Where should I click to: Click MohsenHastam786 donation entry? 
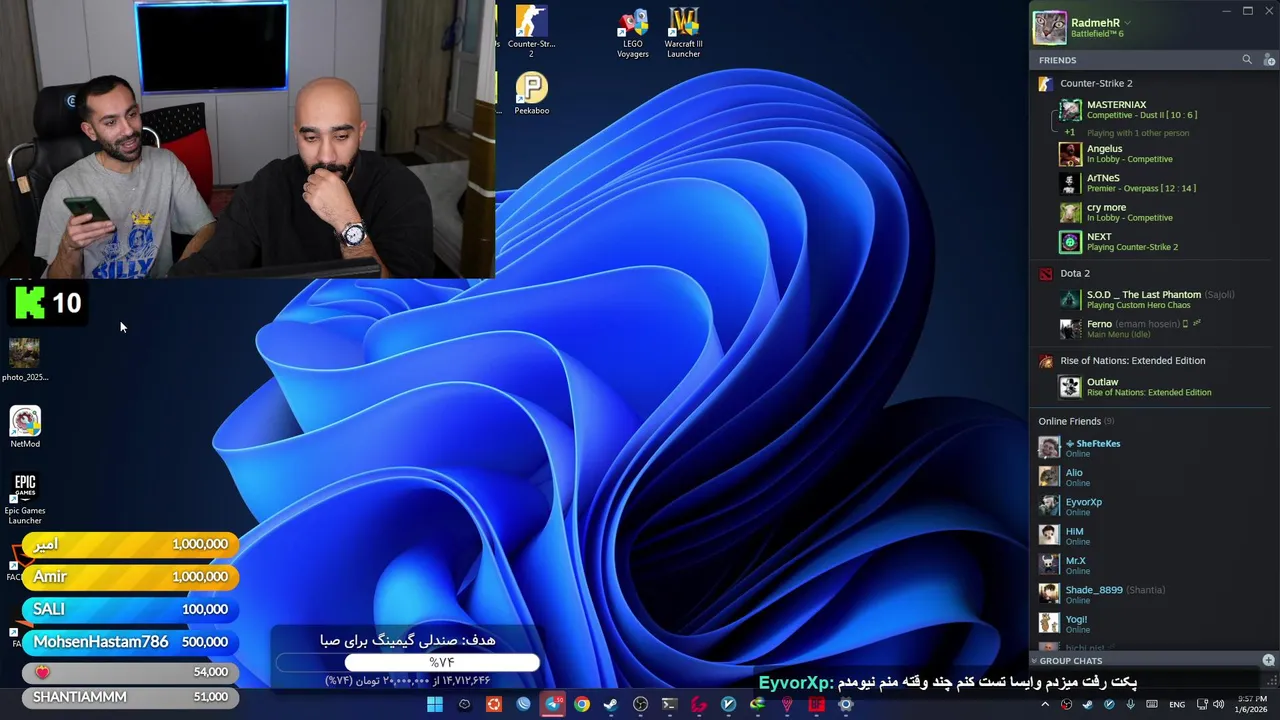130,642
